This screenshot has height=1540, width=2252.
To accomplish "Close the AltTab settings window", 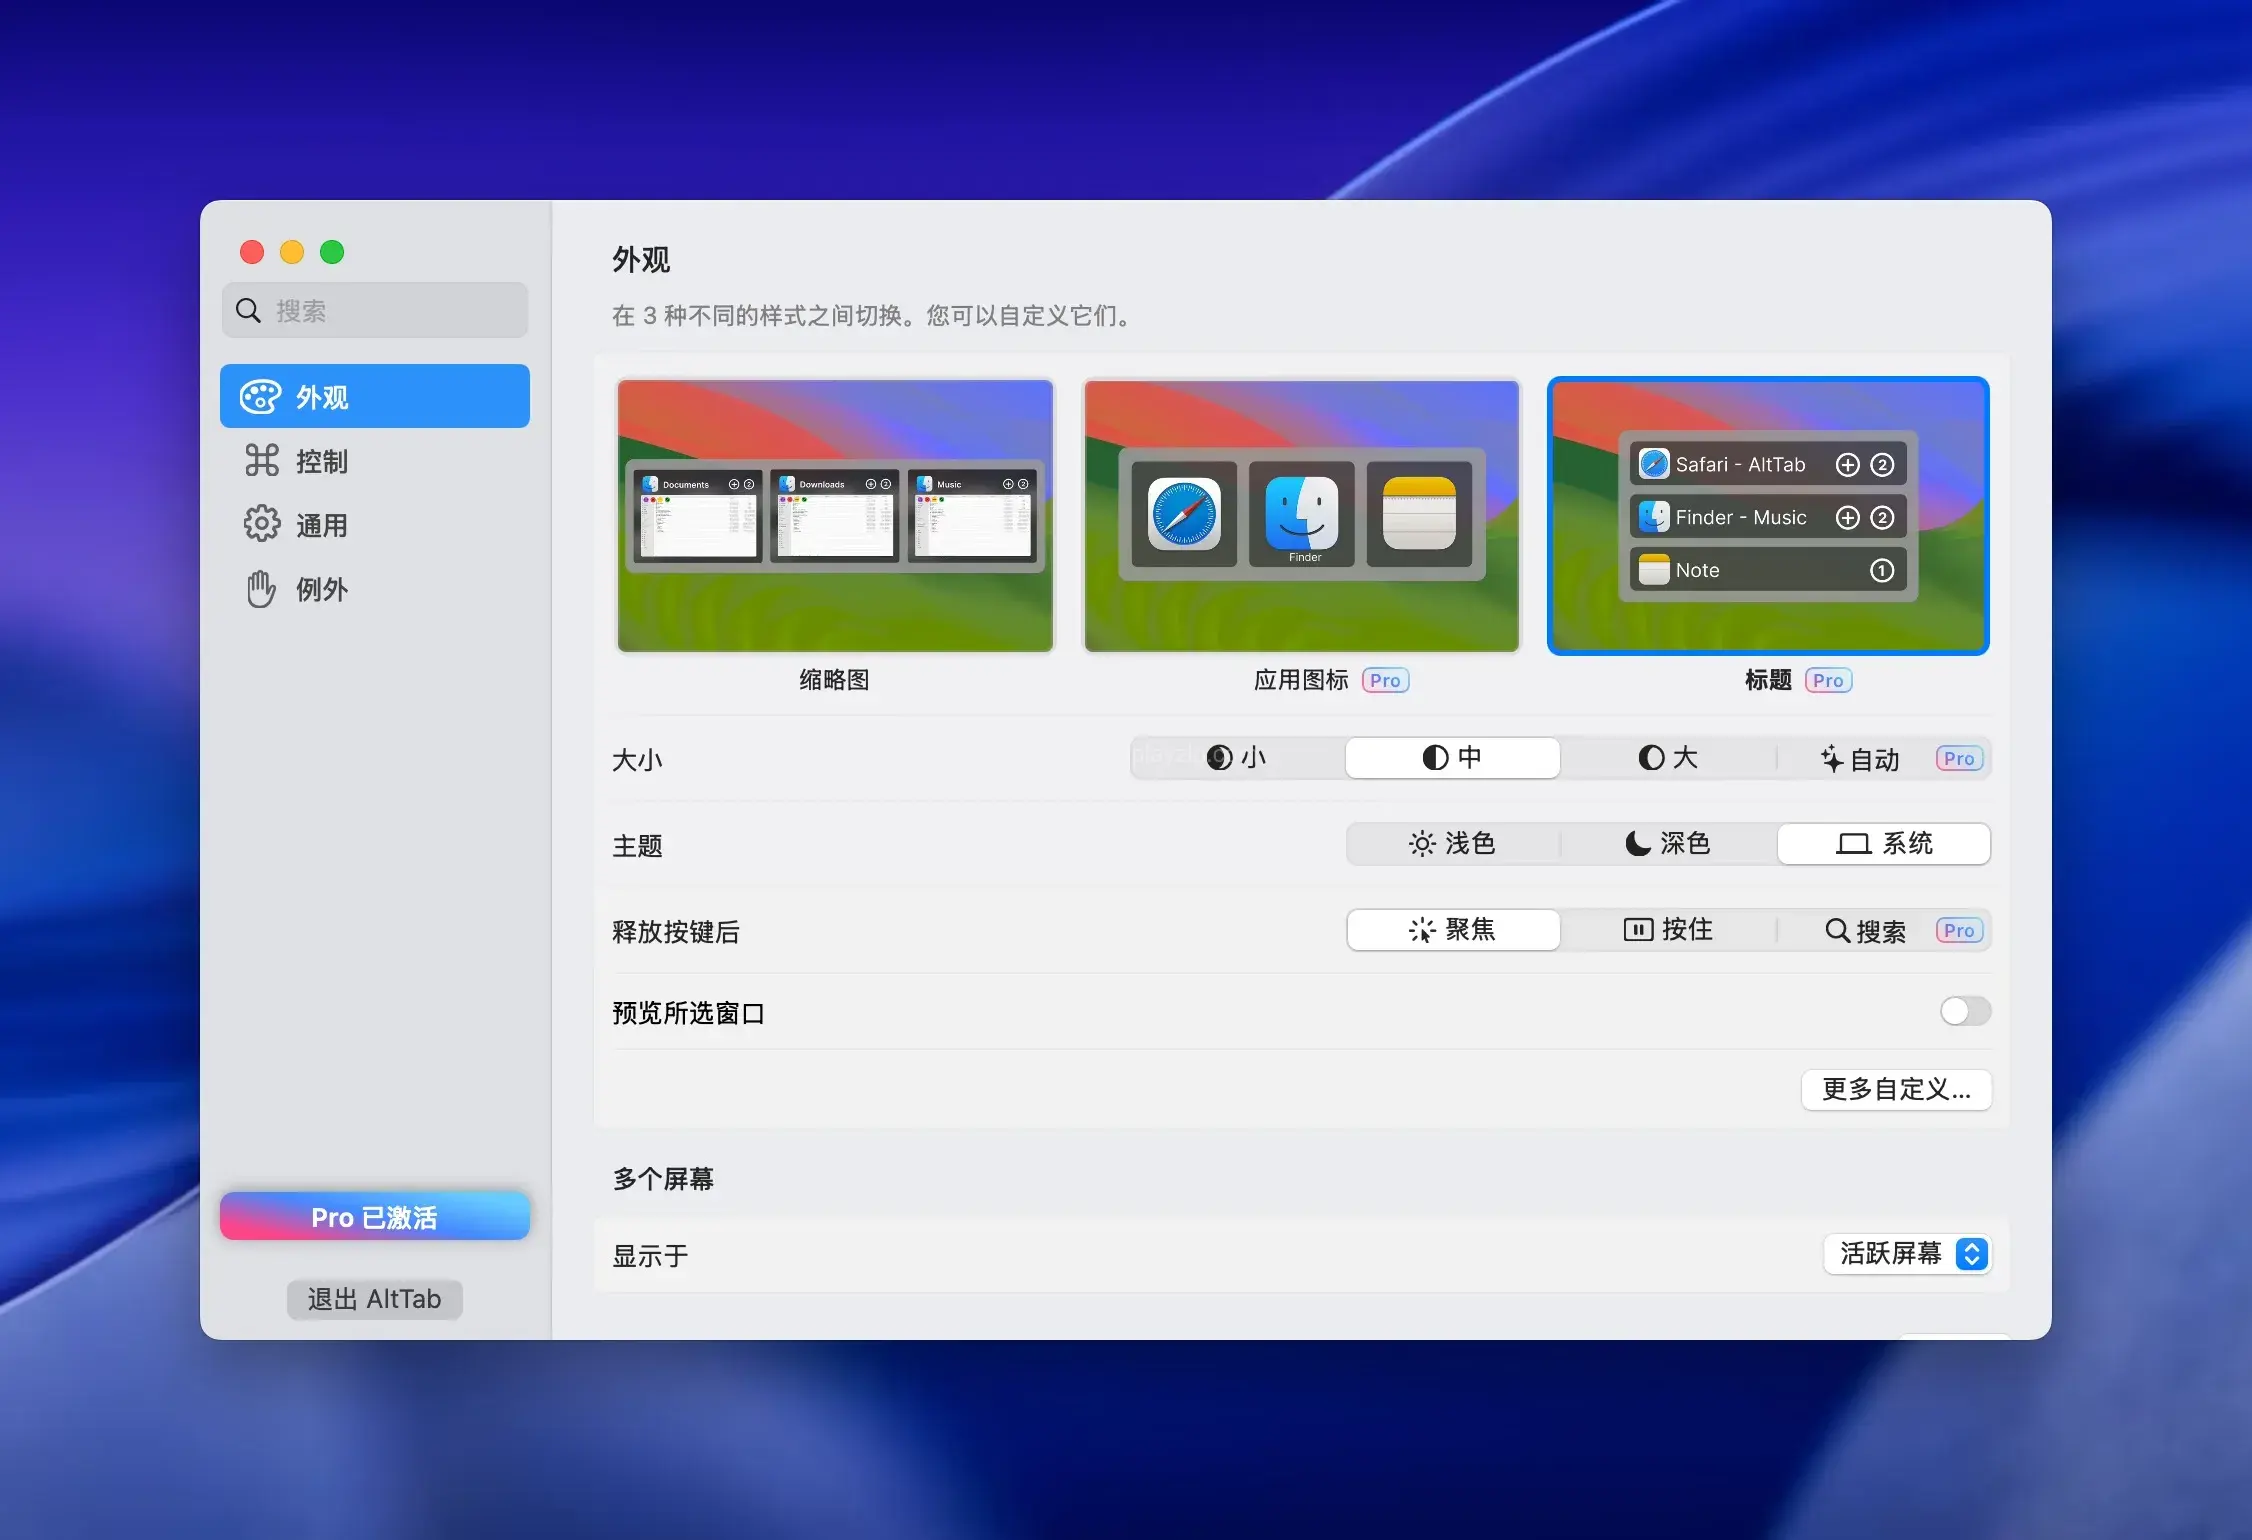I will [x=252, y=252].
